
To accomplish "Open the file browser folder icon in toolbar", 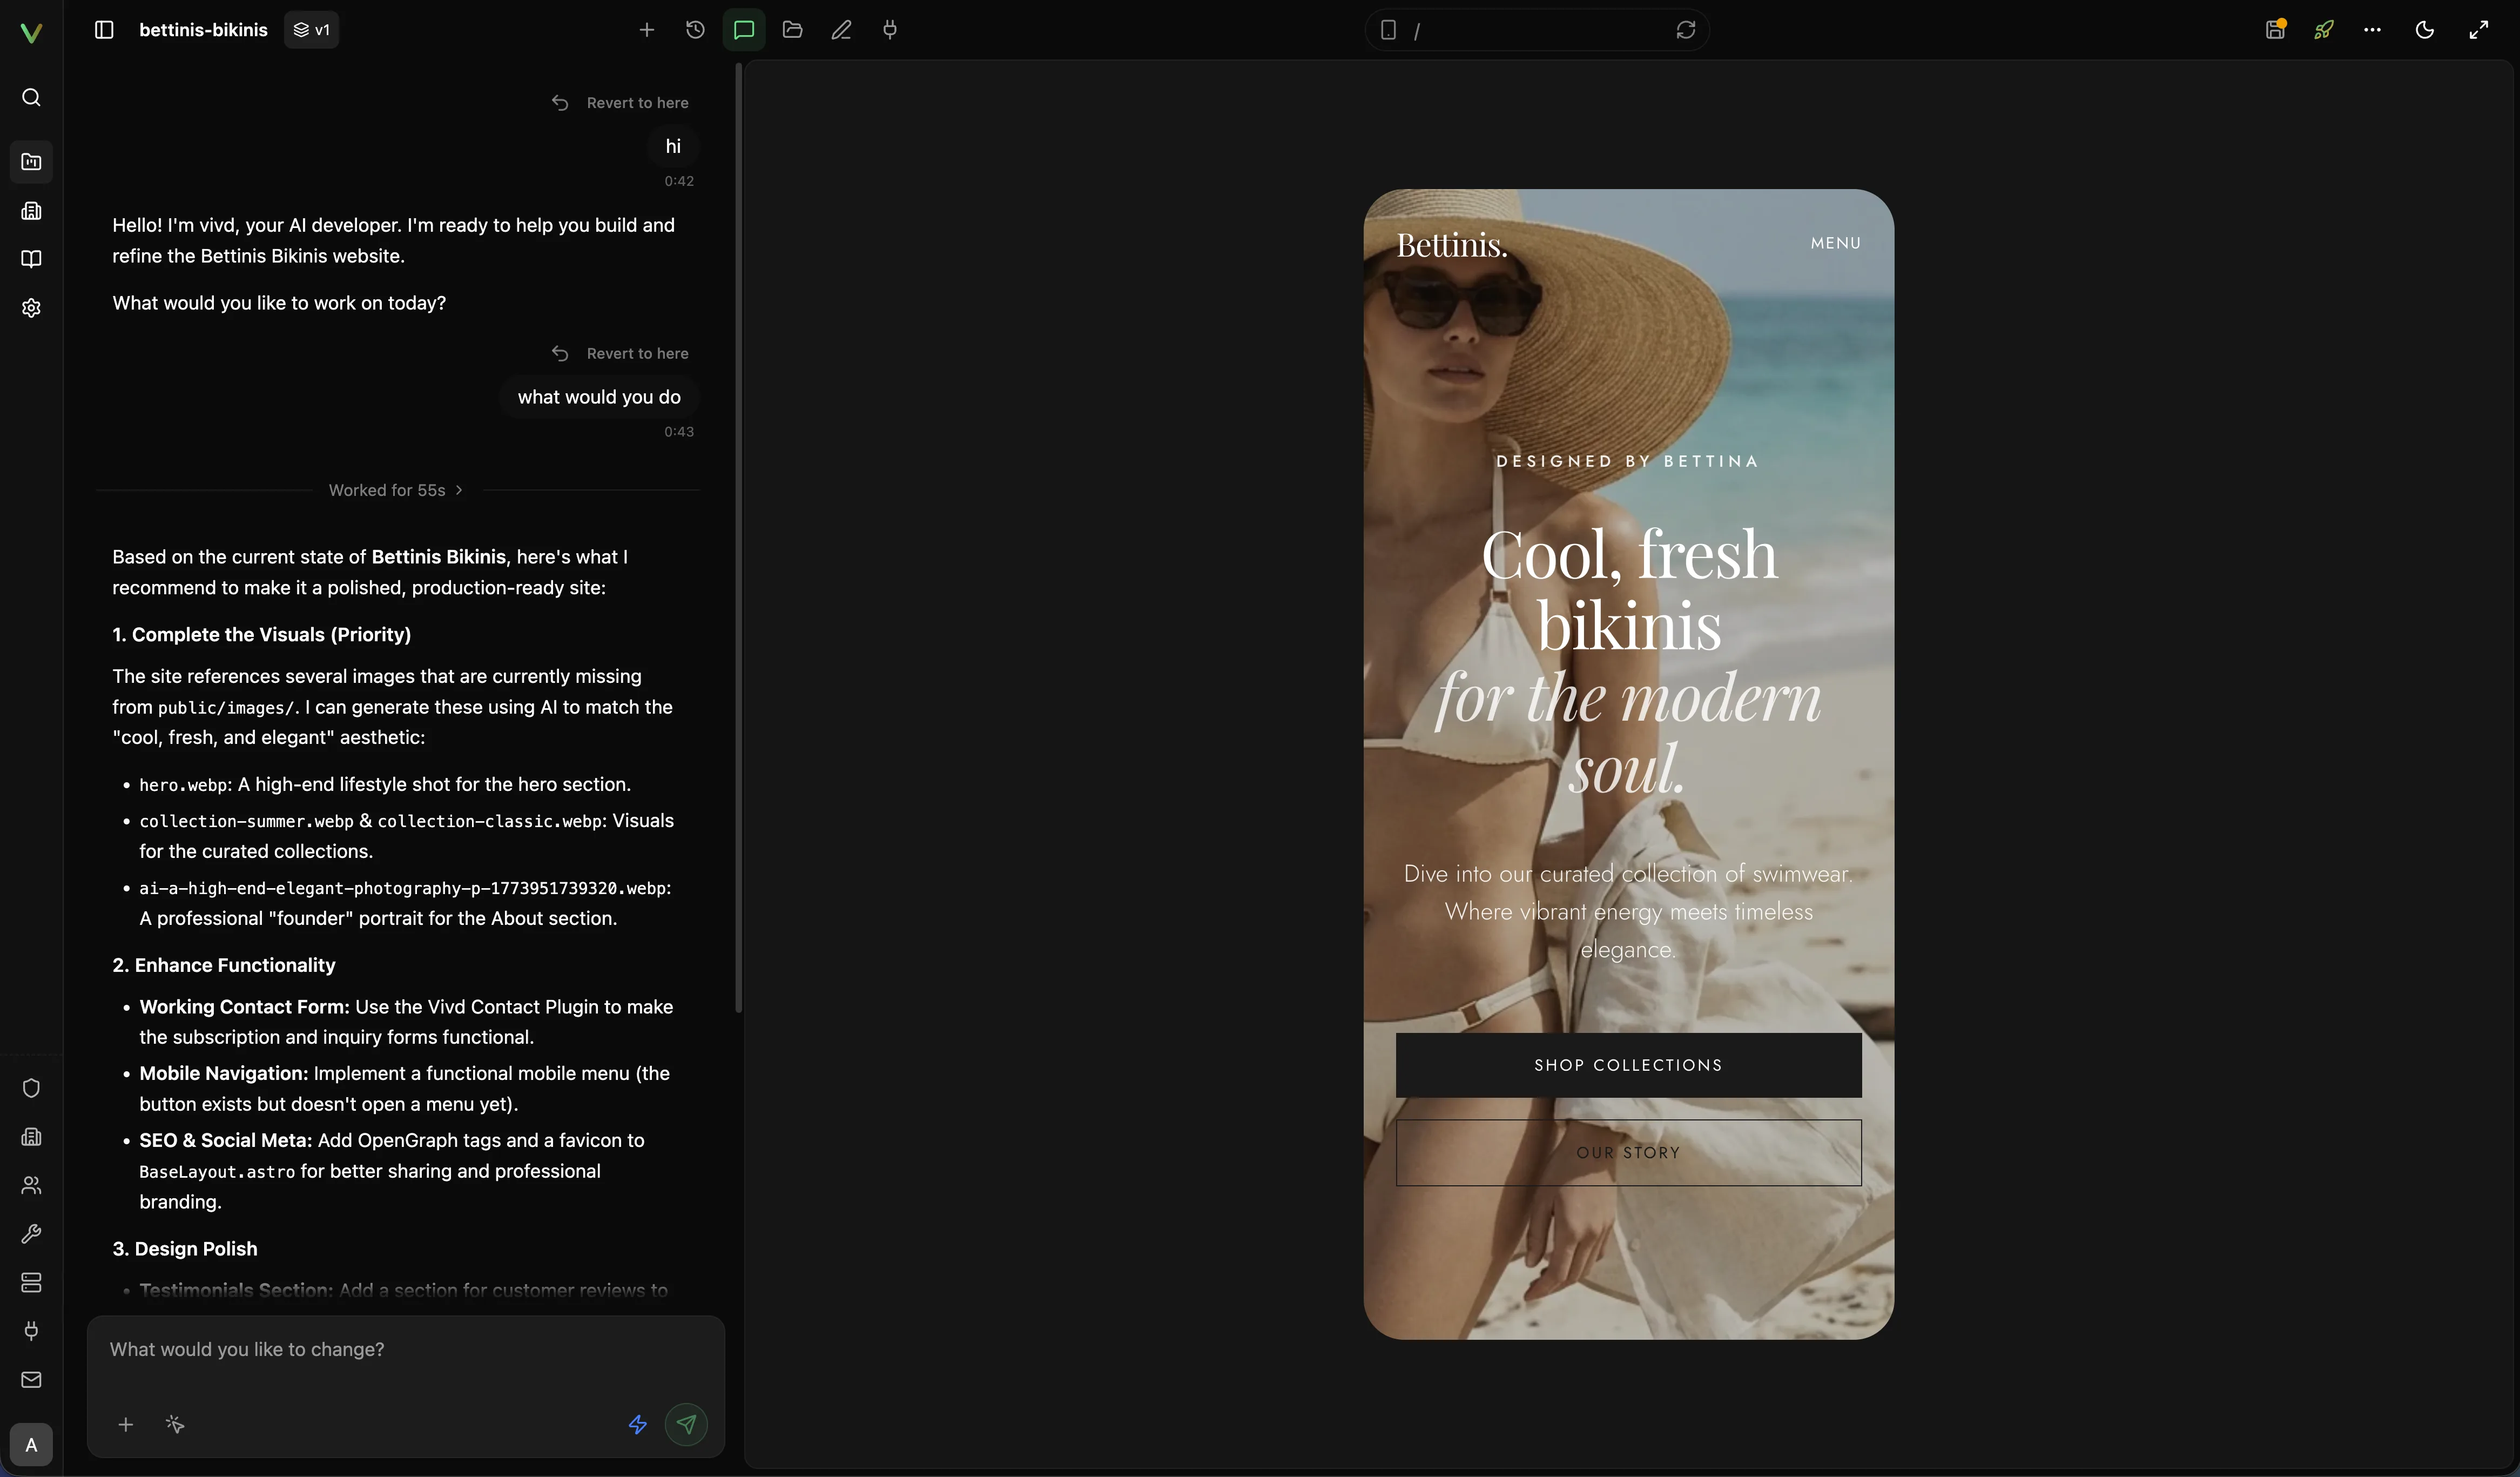I will [x=792, y=30].
